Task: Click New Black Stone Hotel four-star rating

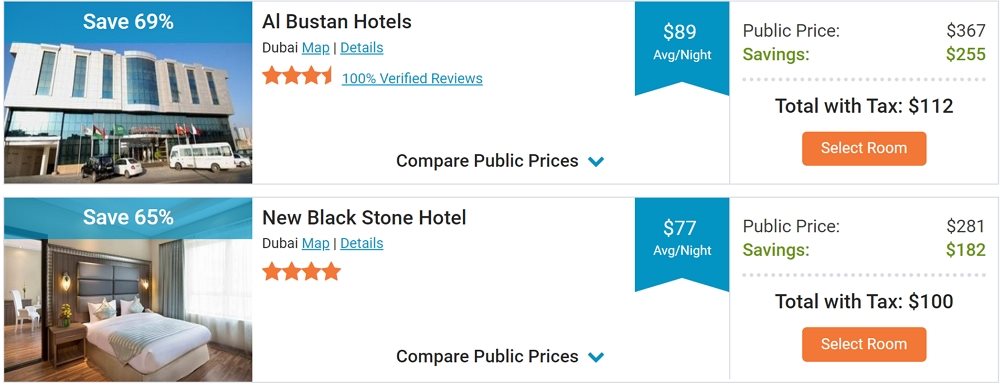Action: click(x=301, y=272)
